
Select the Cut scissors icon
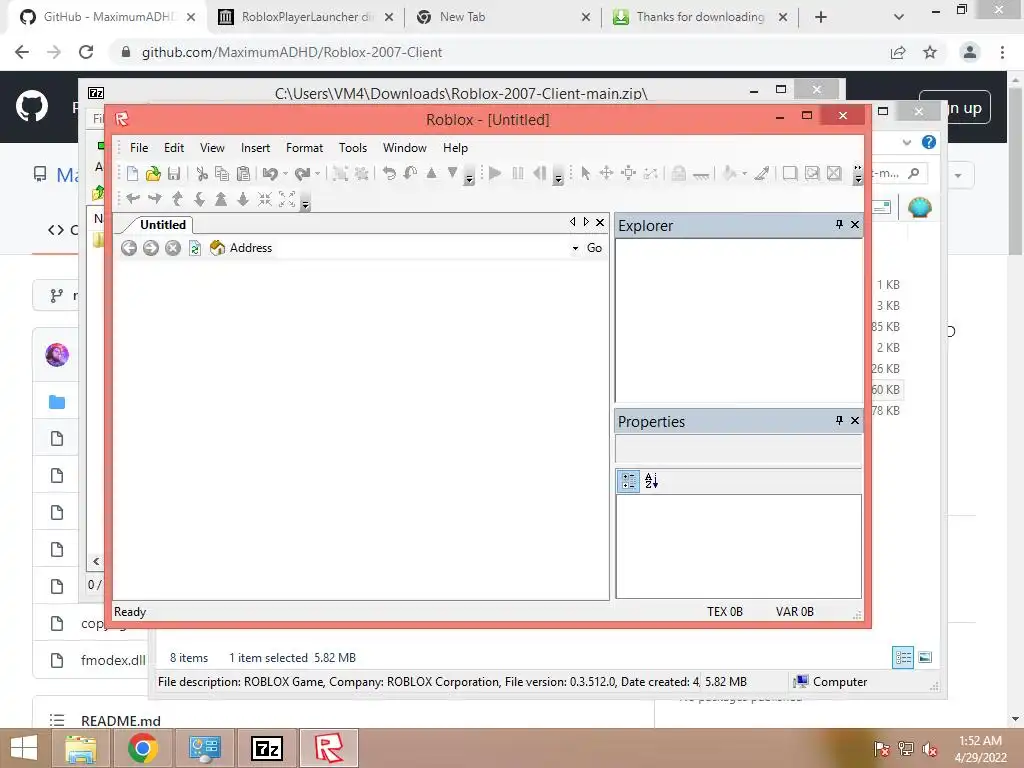tap(202, 173)
